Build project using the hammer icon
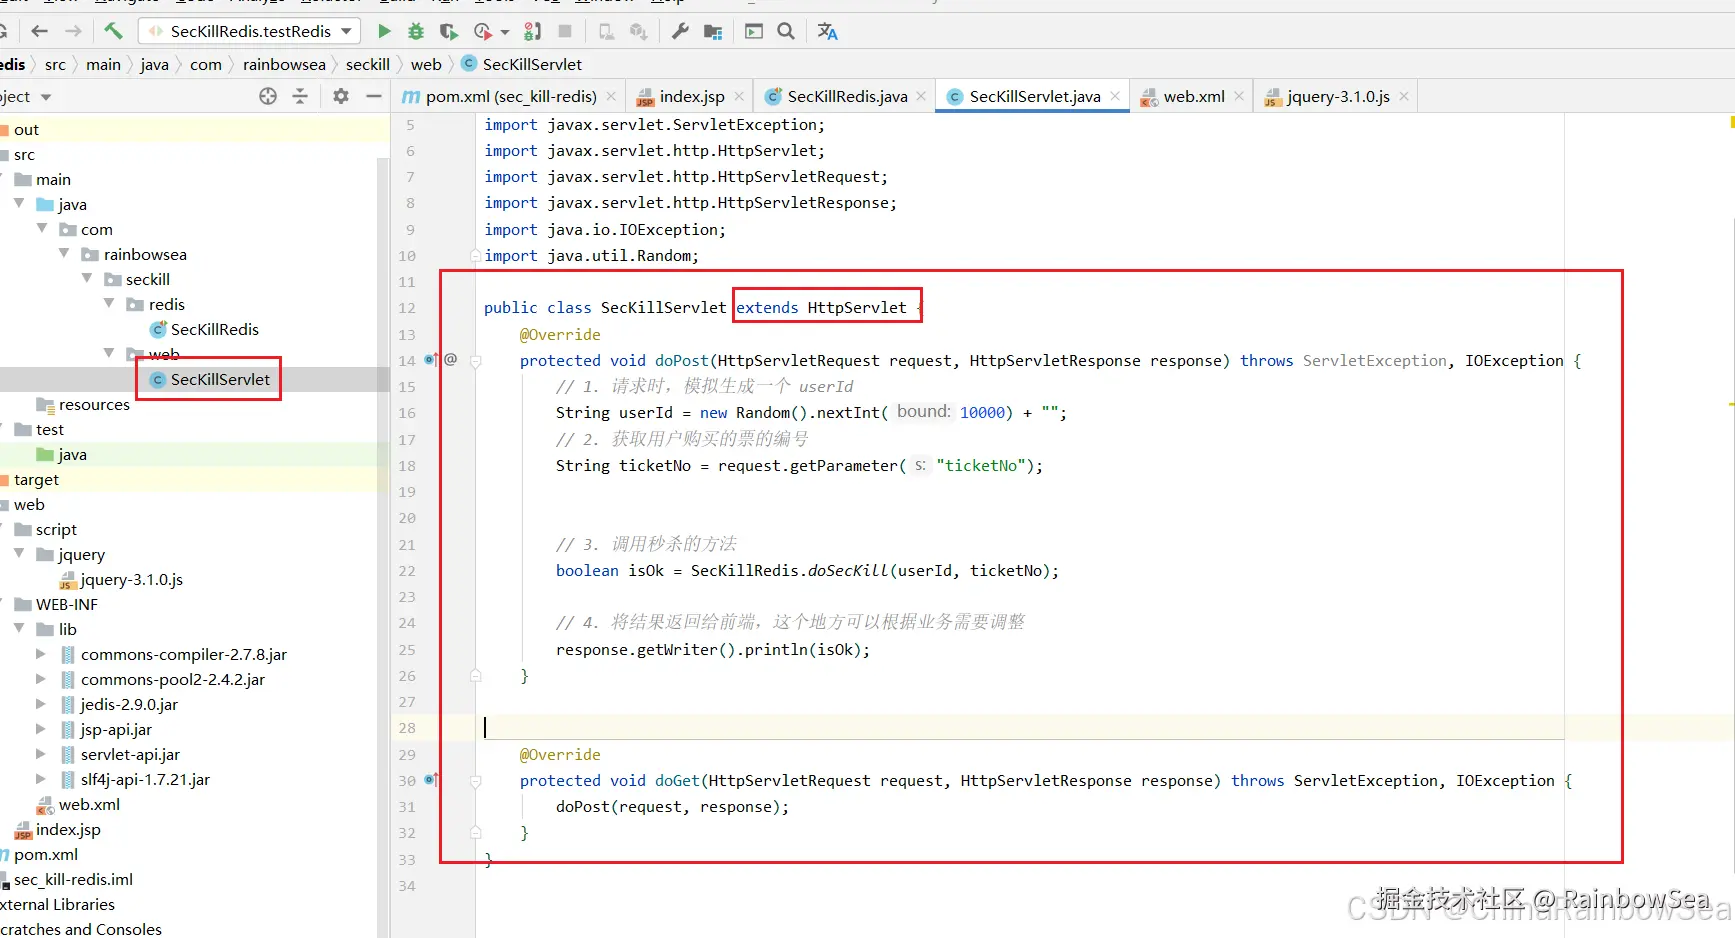1735x938 pixels. coord(113,32)
